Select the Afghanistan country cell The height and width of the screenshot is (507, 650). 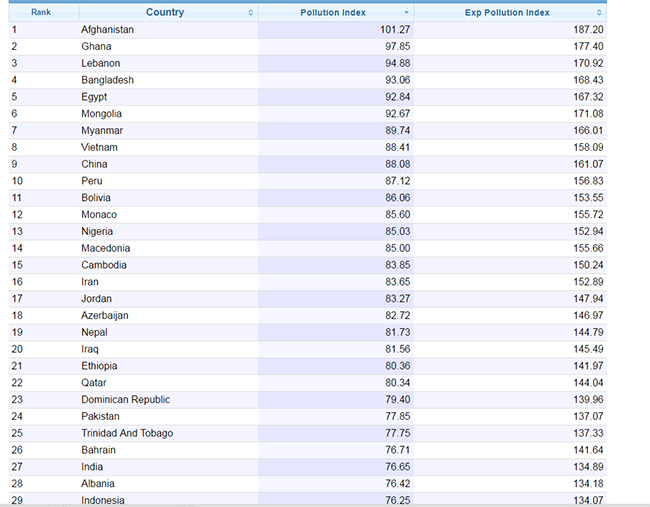[108, 30]
